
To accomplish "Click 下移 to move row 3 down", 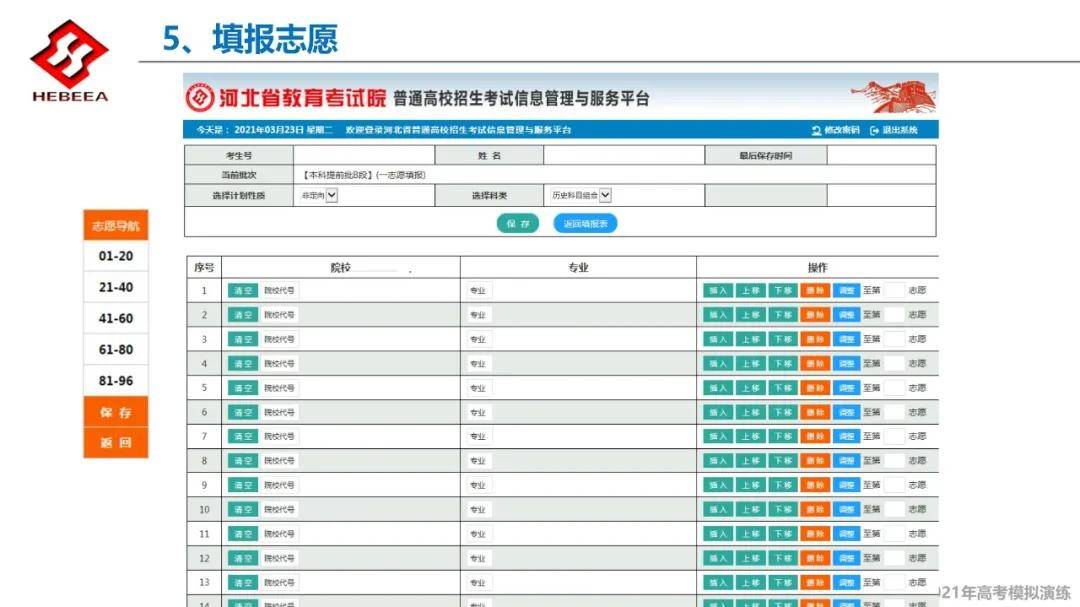I will click(x=783, y=339).
